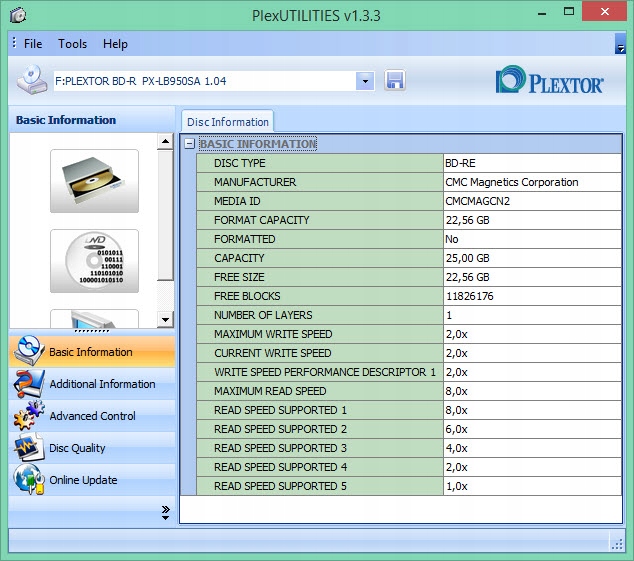Expand navigation pane configure buttons chevron
Viewport: 634px width, 561px height.
165,512
